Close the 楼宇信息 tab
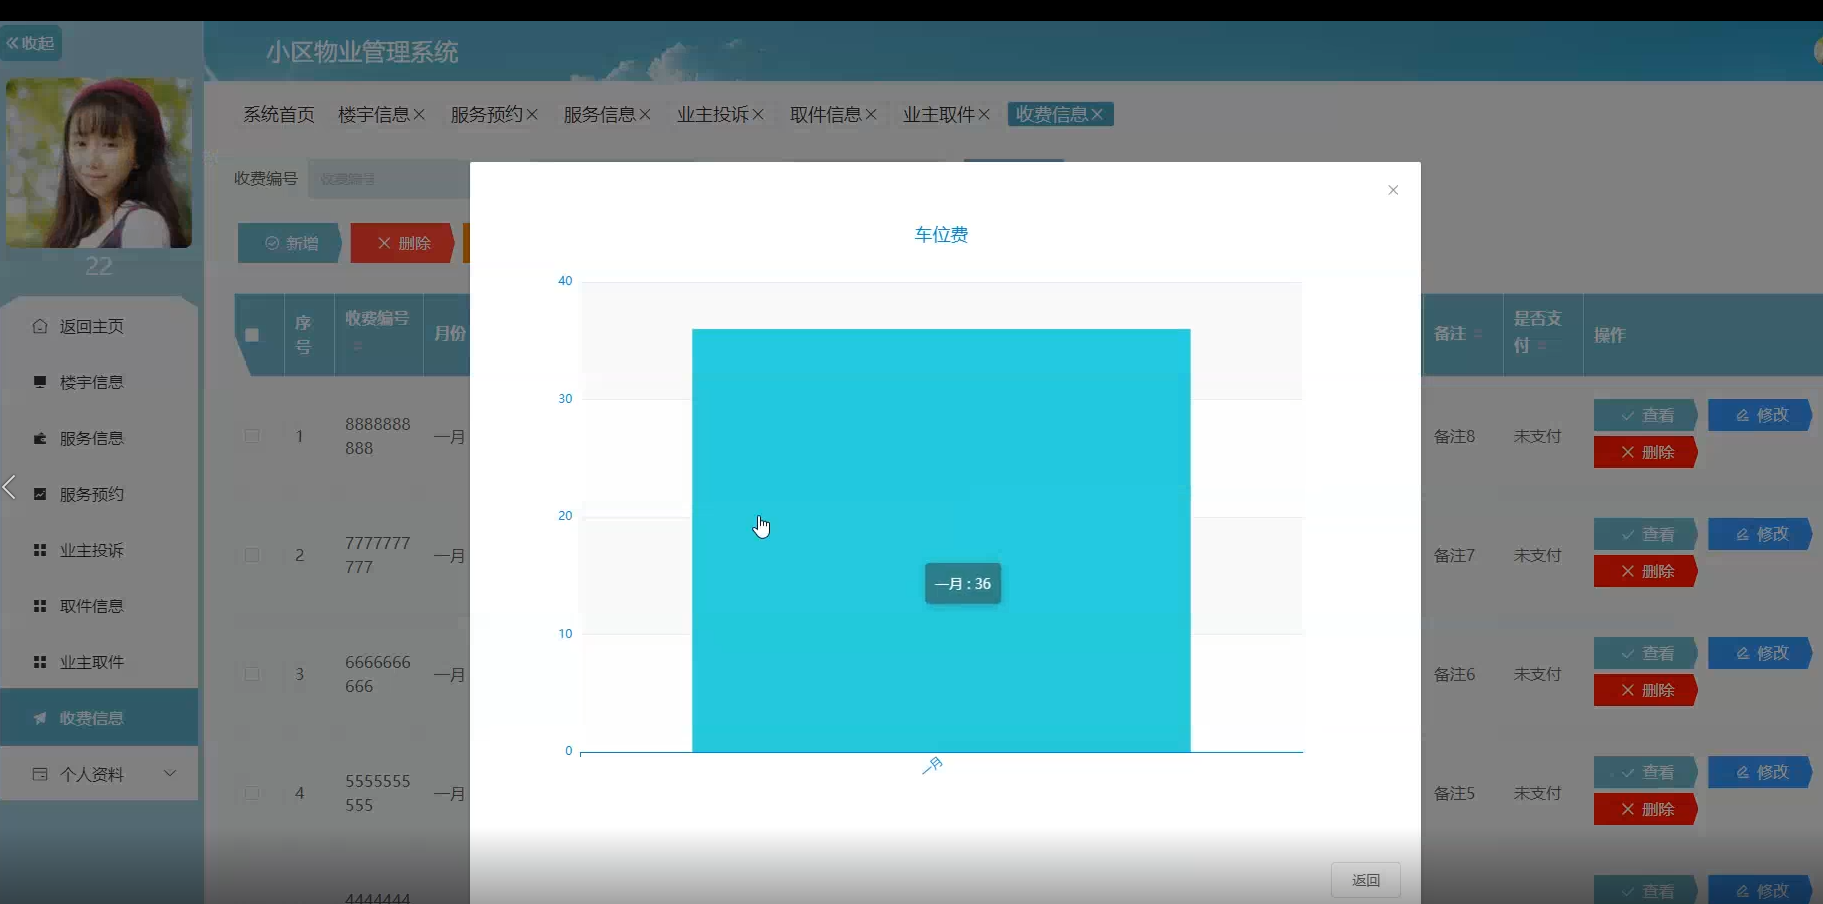1823x904 pixels. point(419,115)
